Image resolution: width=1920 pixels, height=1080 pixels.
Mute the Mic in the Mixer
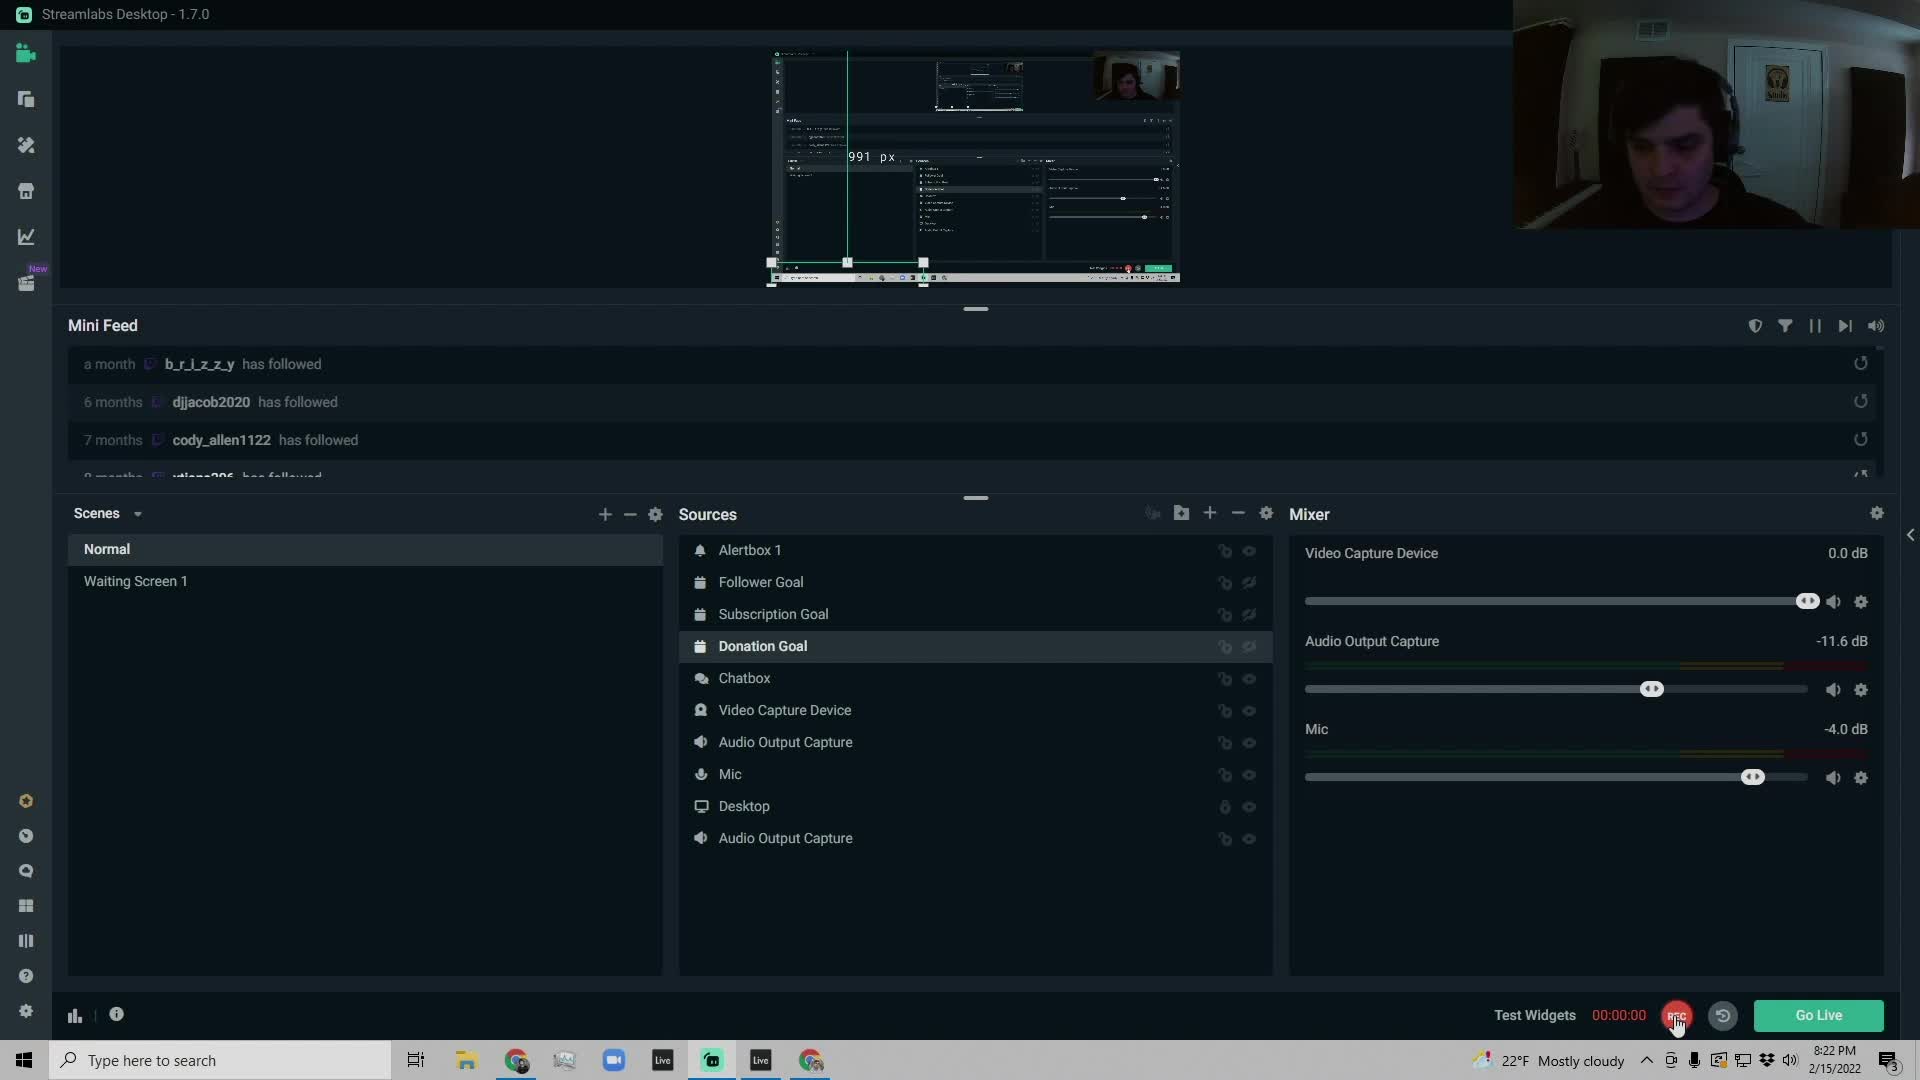tap(1833, 778)
